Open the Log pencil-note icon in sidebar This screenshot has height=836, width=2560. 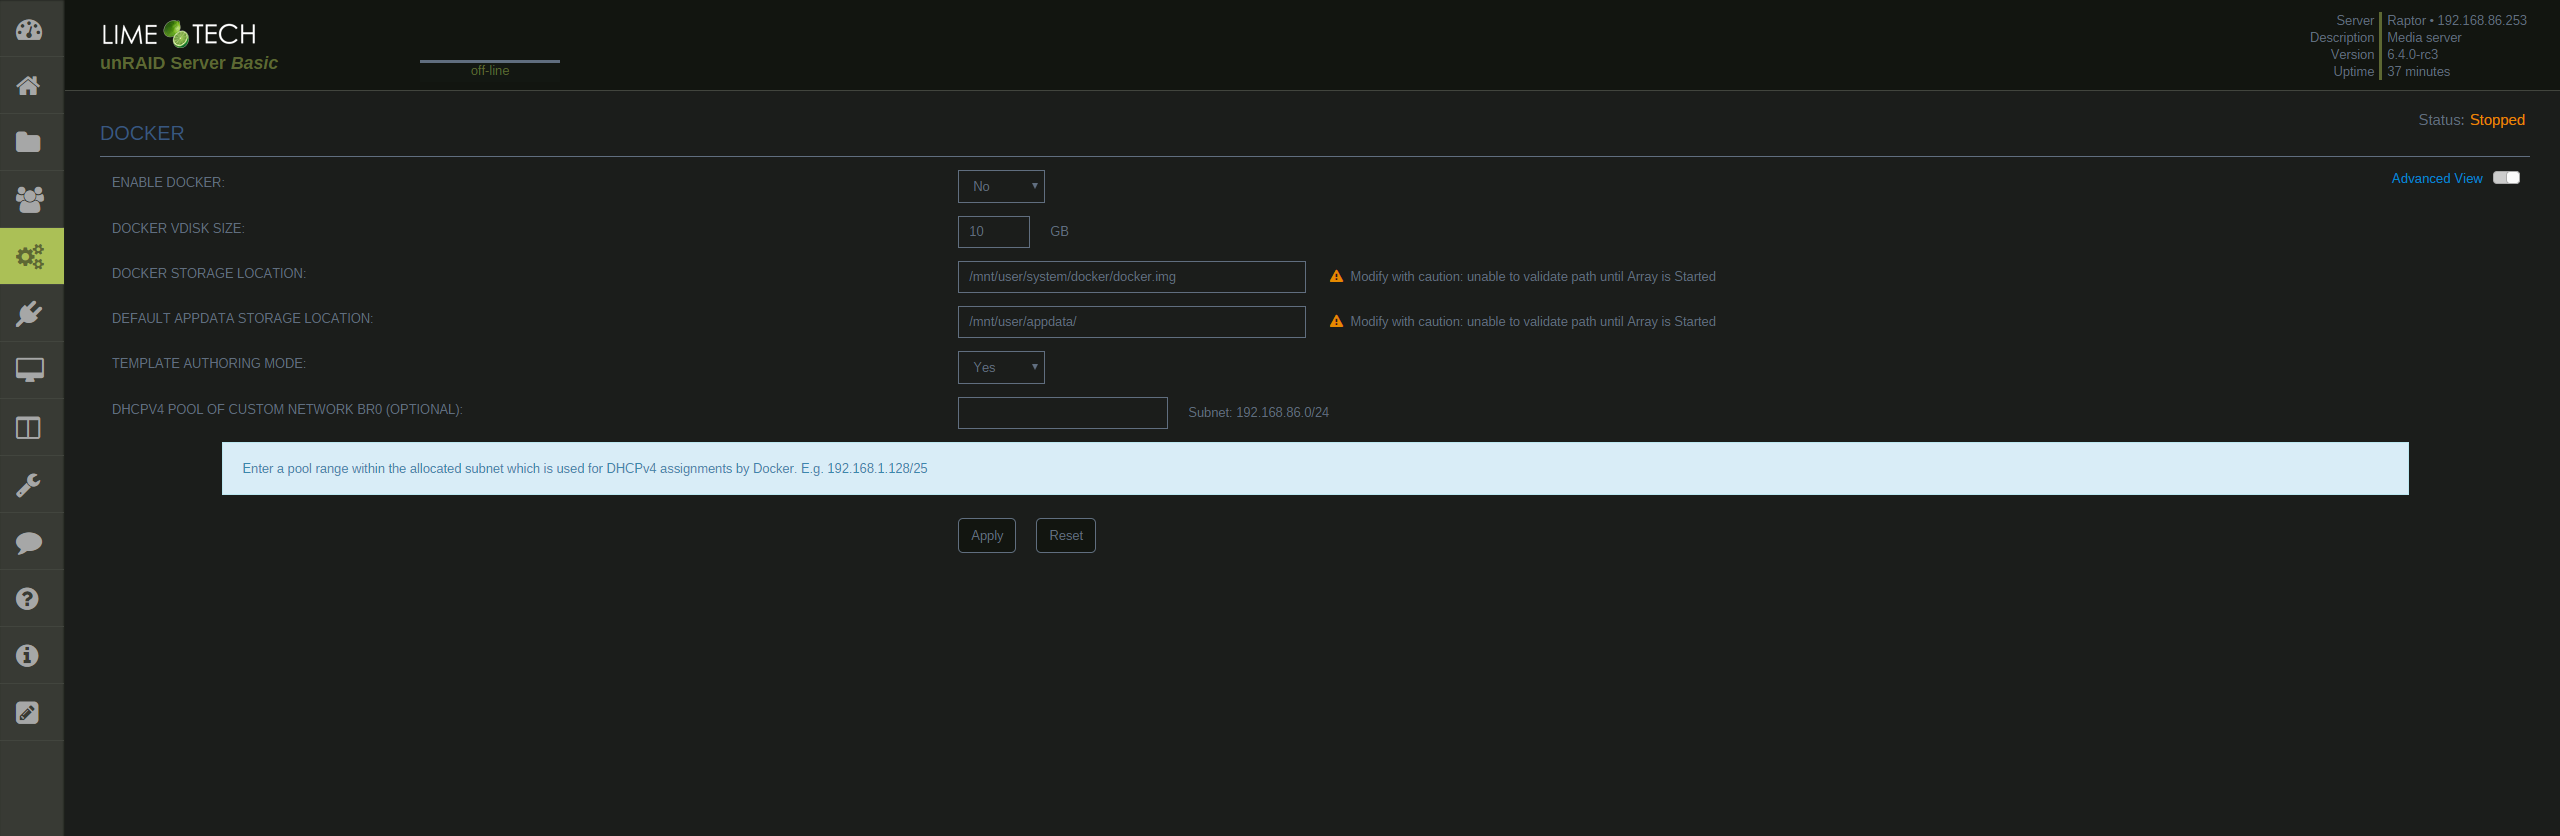click(x=28, y=713)
